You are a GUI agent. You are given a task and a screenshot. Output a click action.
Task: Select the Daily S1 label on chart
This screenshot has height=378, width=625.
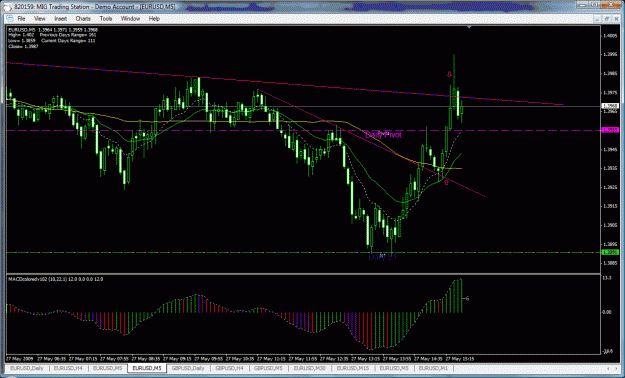point(382,258)
